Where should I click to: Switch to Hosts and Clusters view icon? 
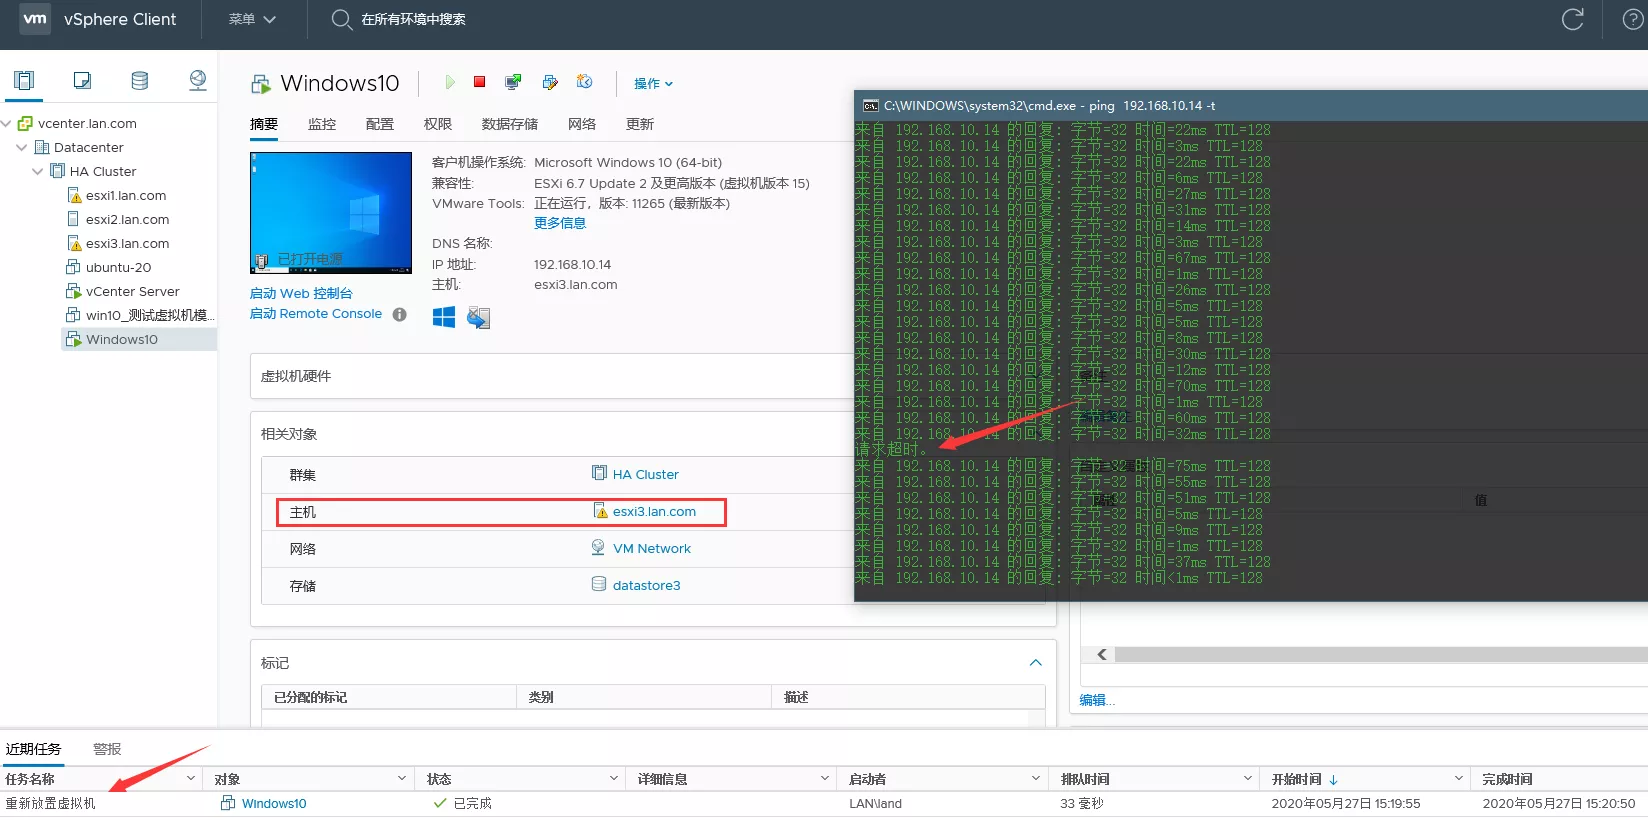click(x=24, y=81)
